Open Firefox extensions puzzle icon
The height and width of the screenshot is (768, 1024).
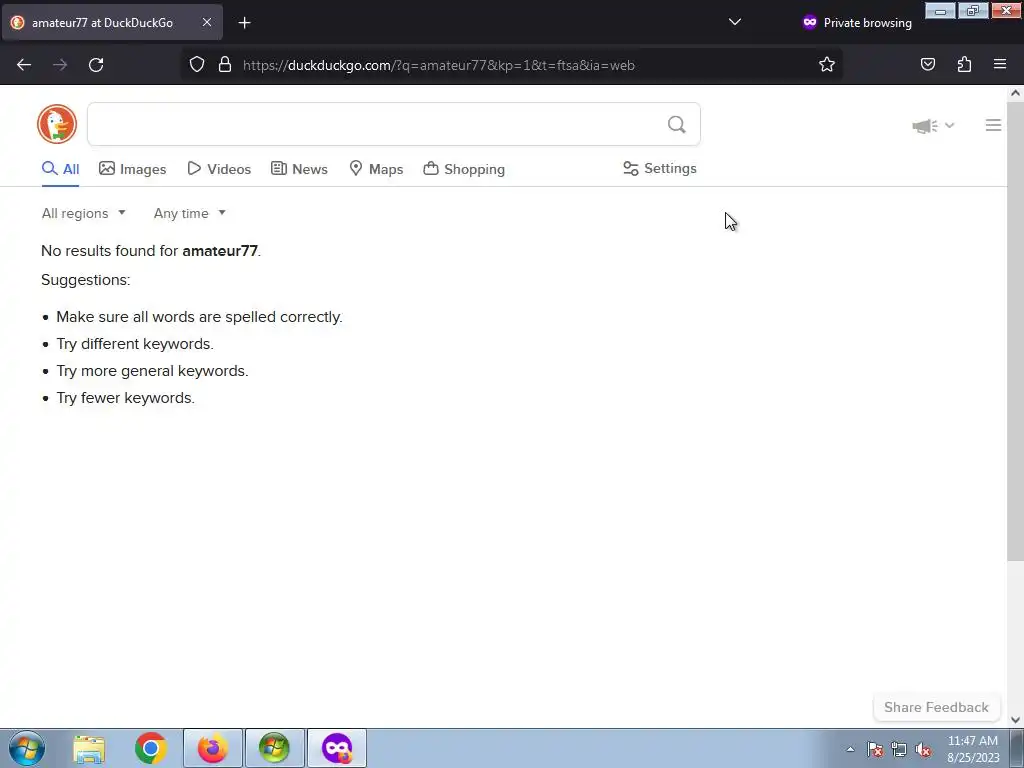pos(964,65)
